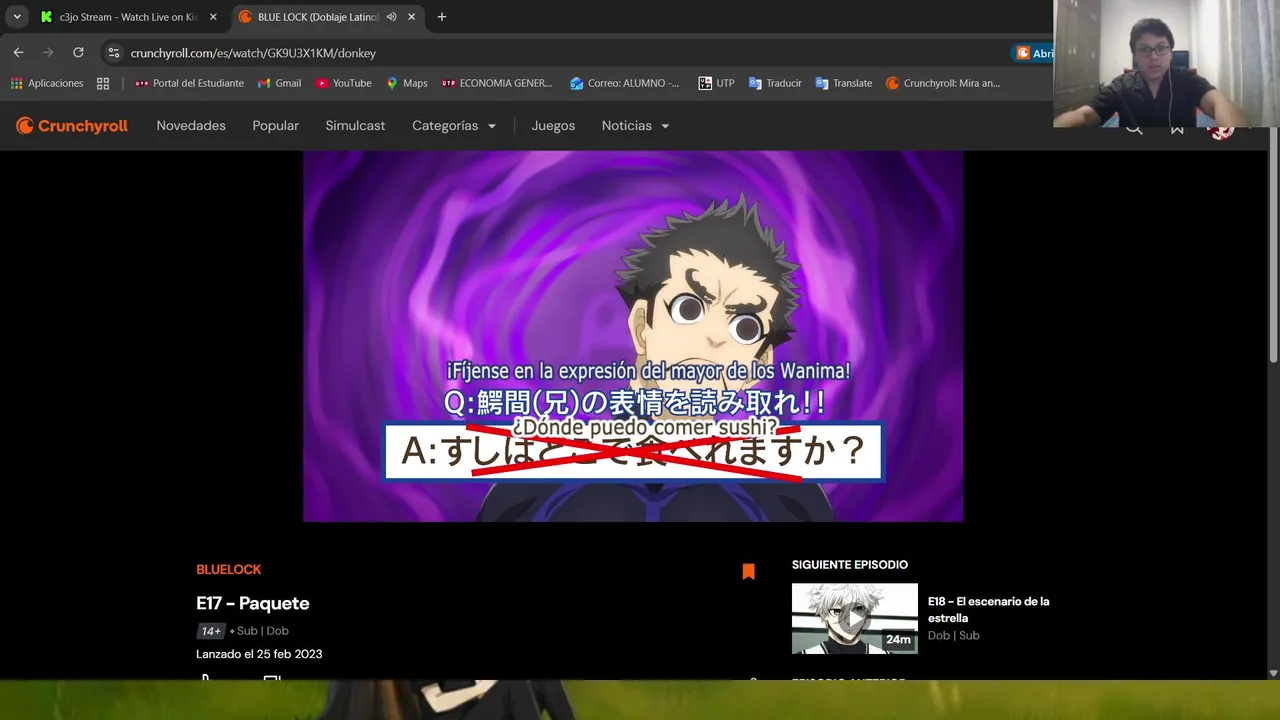Open the BLUELOCK series link
1280x720 pixels.
click(x=228, y=569)
